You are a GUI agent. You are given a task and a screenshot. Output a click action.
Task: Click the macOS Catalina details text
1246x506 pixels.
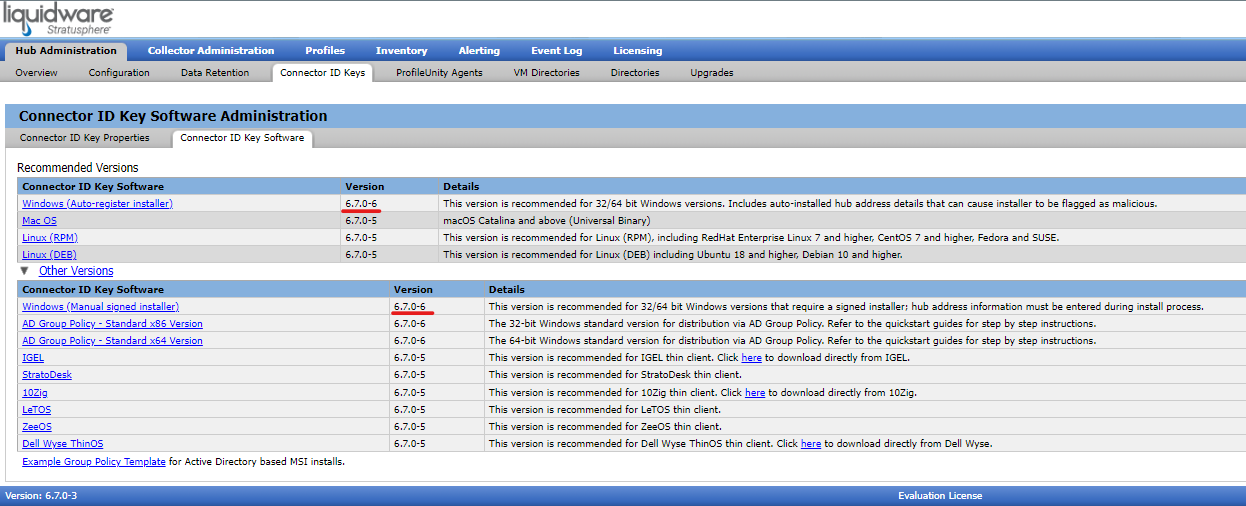[547, 221]
